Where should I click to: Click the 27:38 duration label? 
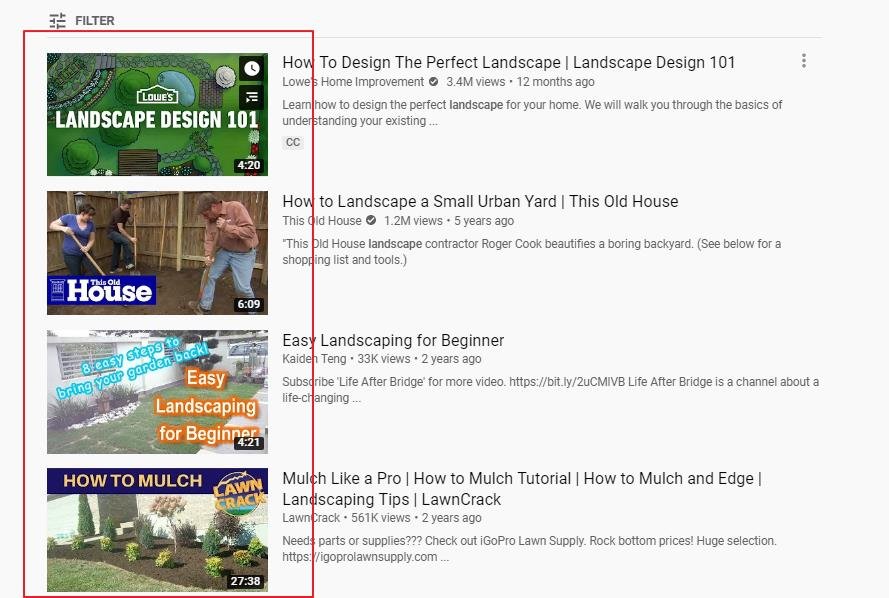[245, 581]
